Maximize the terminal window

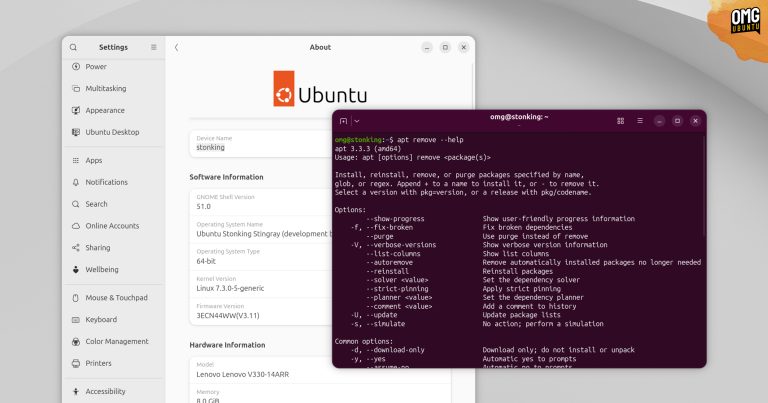click(677, 121)
